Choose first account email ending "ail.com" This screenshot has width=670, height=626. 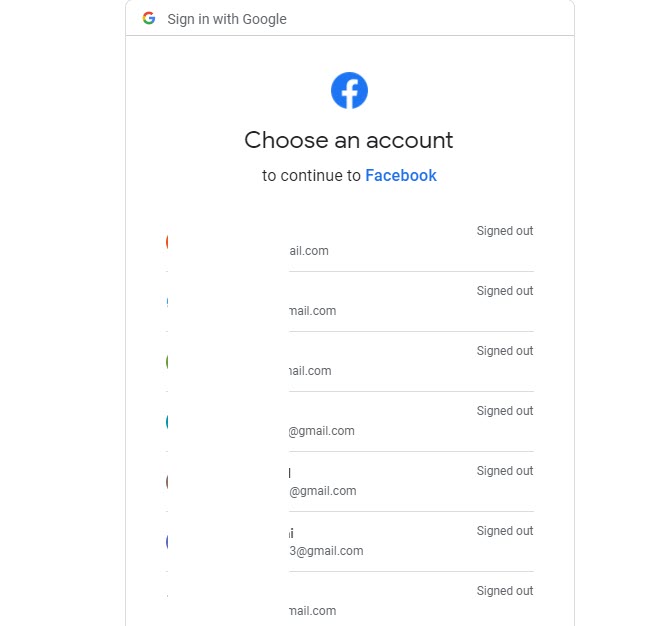309,251
